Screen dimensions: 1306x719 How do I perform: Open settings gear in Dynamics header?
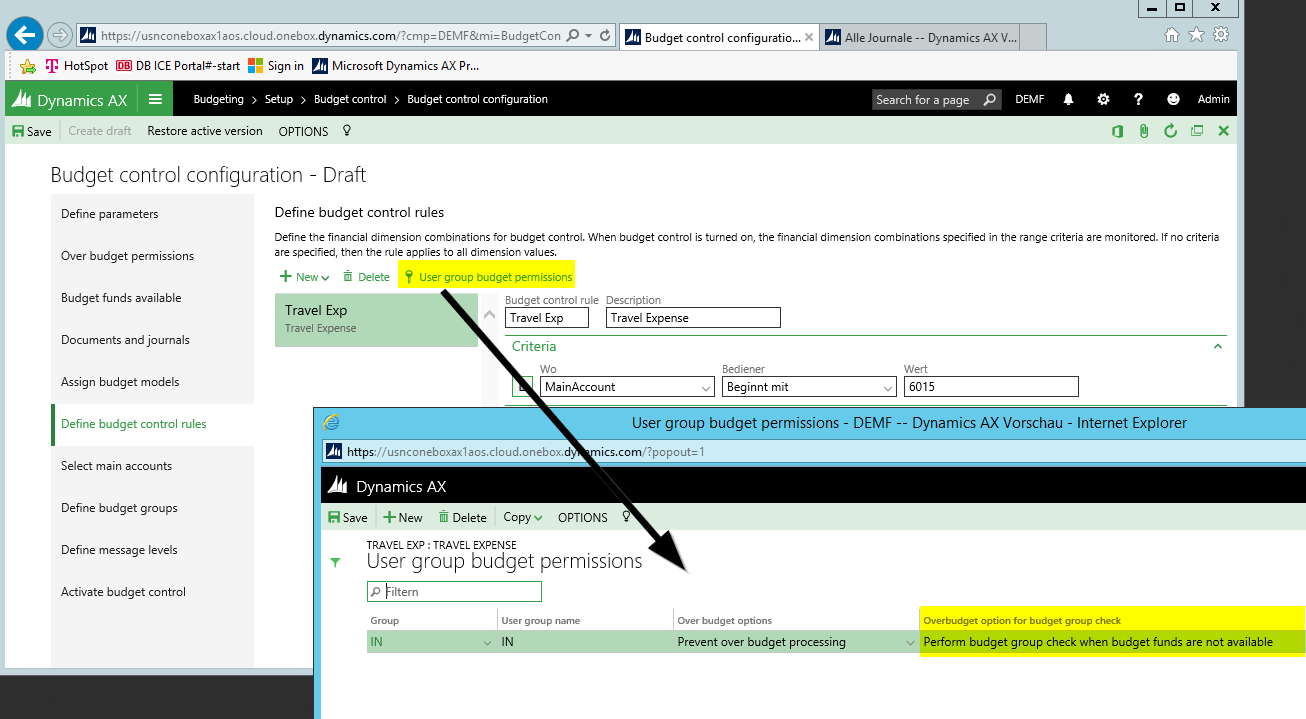point(1103,99)
